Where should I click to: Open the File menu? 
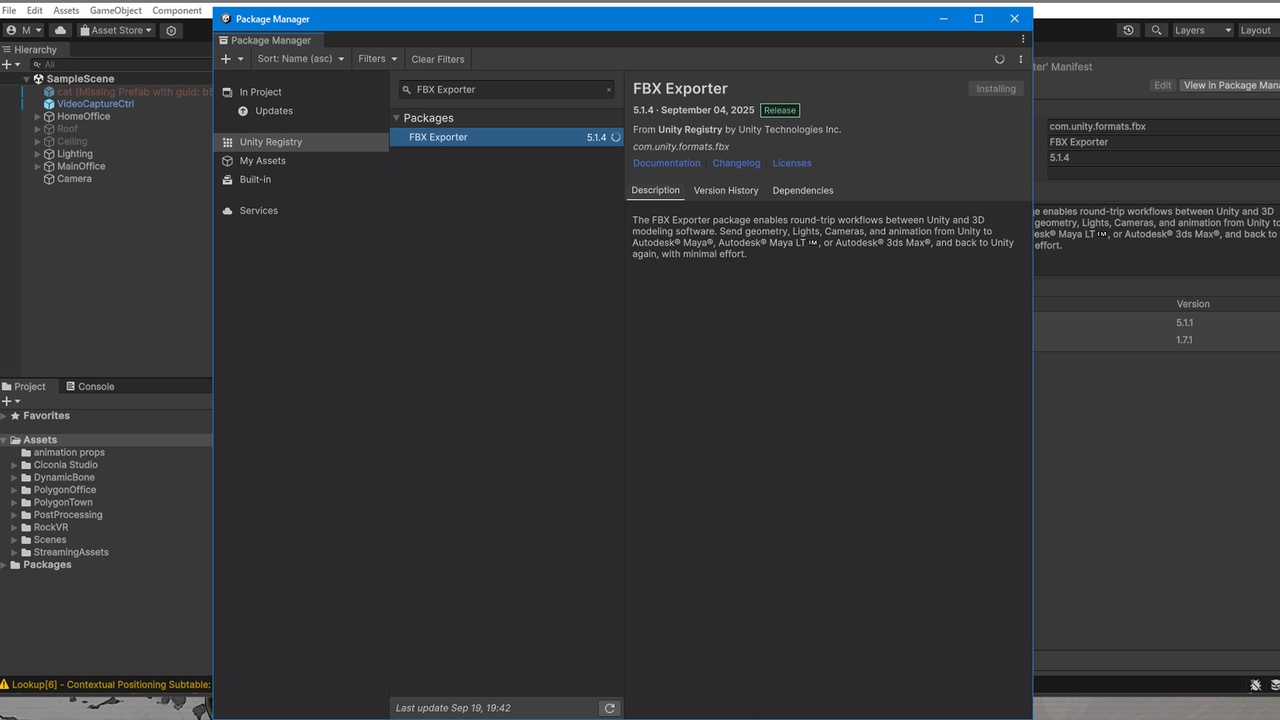(9, 10)
